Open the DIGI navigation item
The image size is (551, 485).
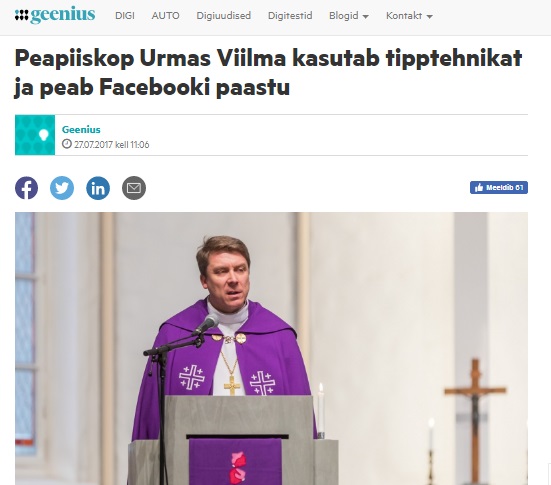click(x=125, y=16)
